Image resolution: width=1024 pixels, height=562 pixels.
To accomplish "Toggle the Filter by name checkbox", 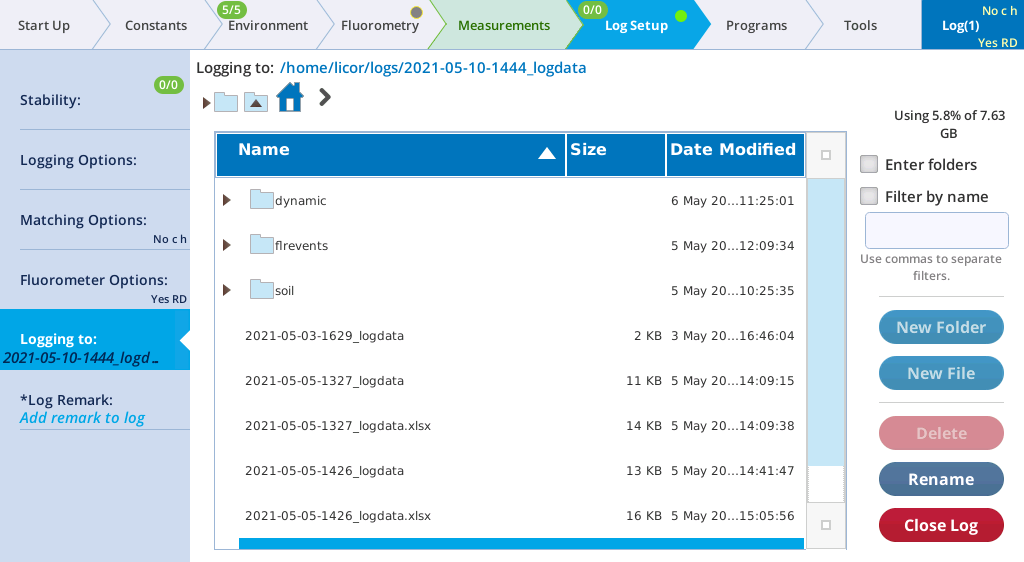I will pyautogui.click(x=870, y=196).
